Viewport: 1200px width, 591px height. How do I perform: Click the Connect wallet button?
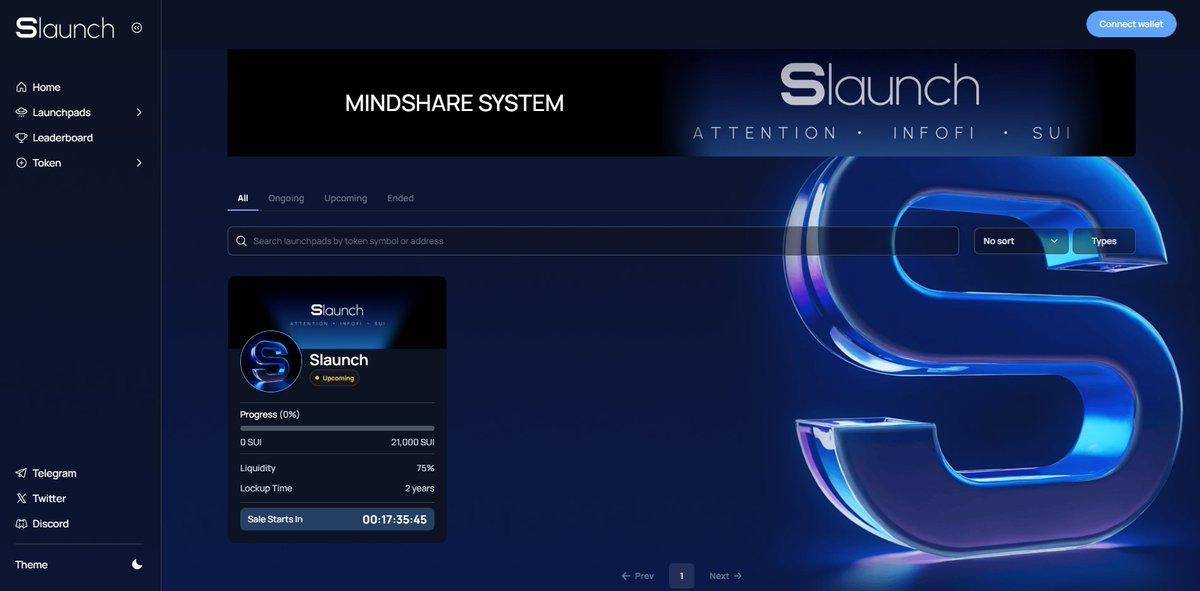click(1131, 23)
